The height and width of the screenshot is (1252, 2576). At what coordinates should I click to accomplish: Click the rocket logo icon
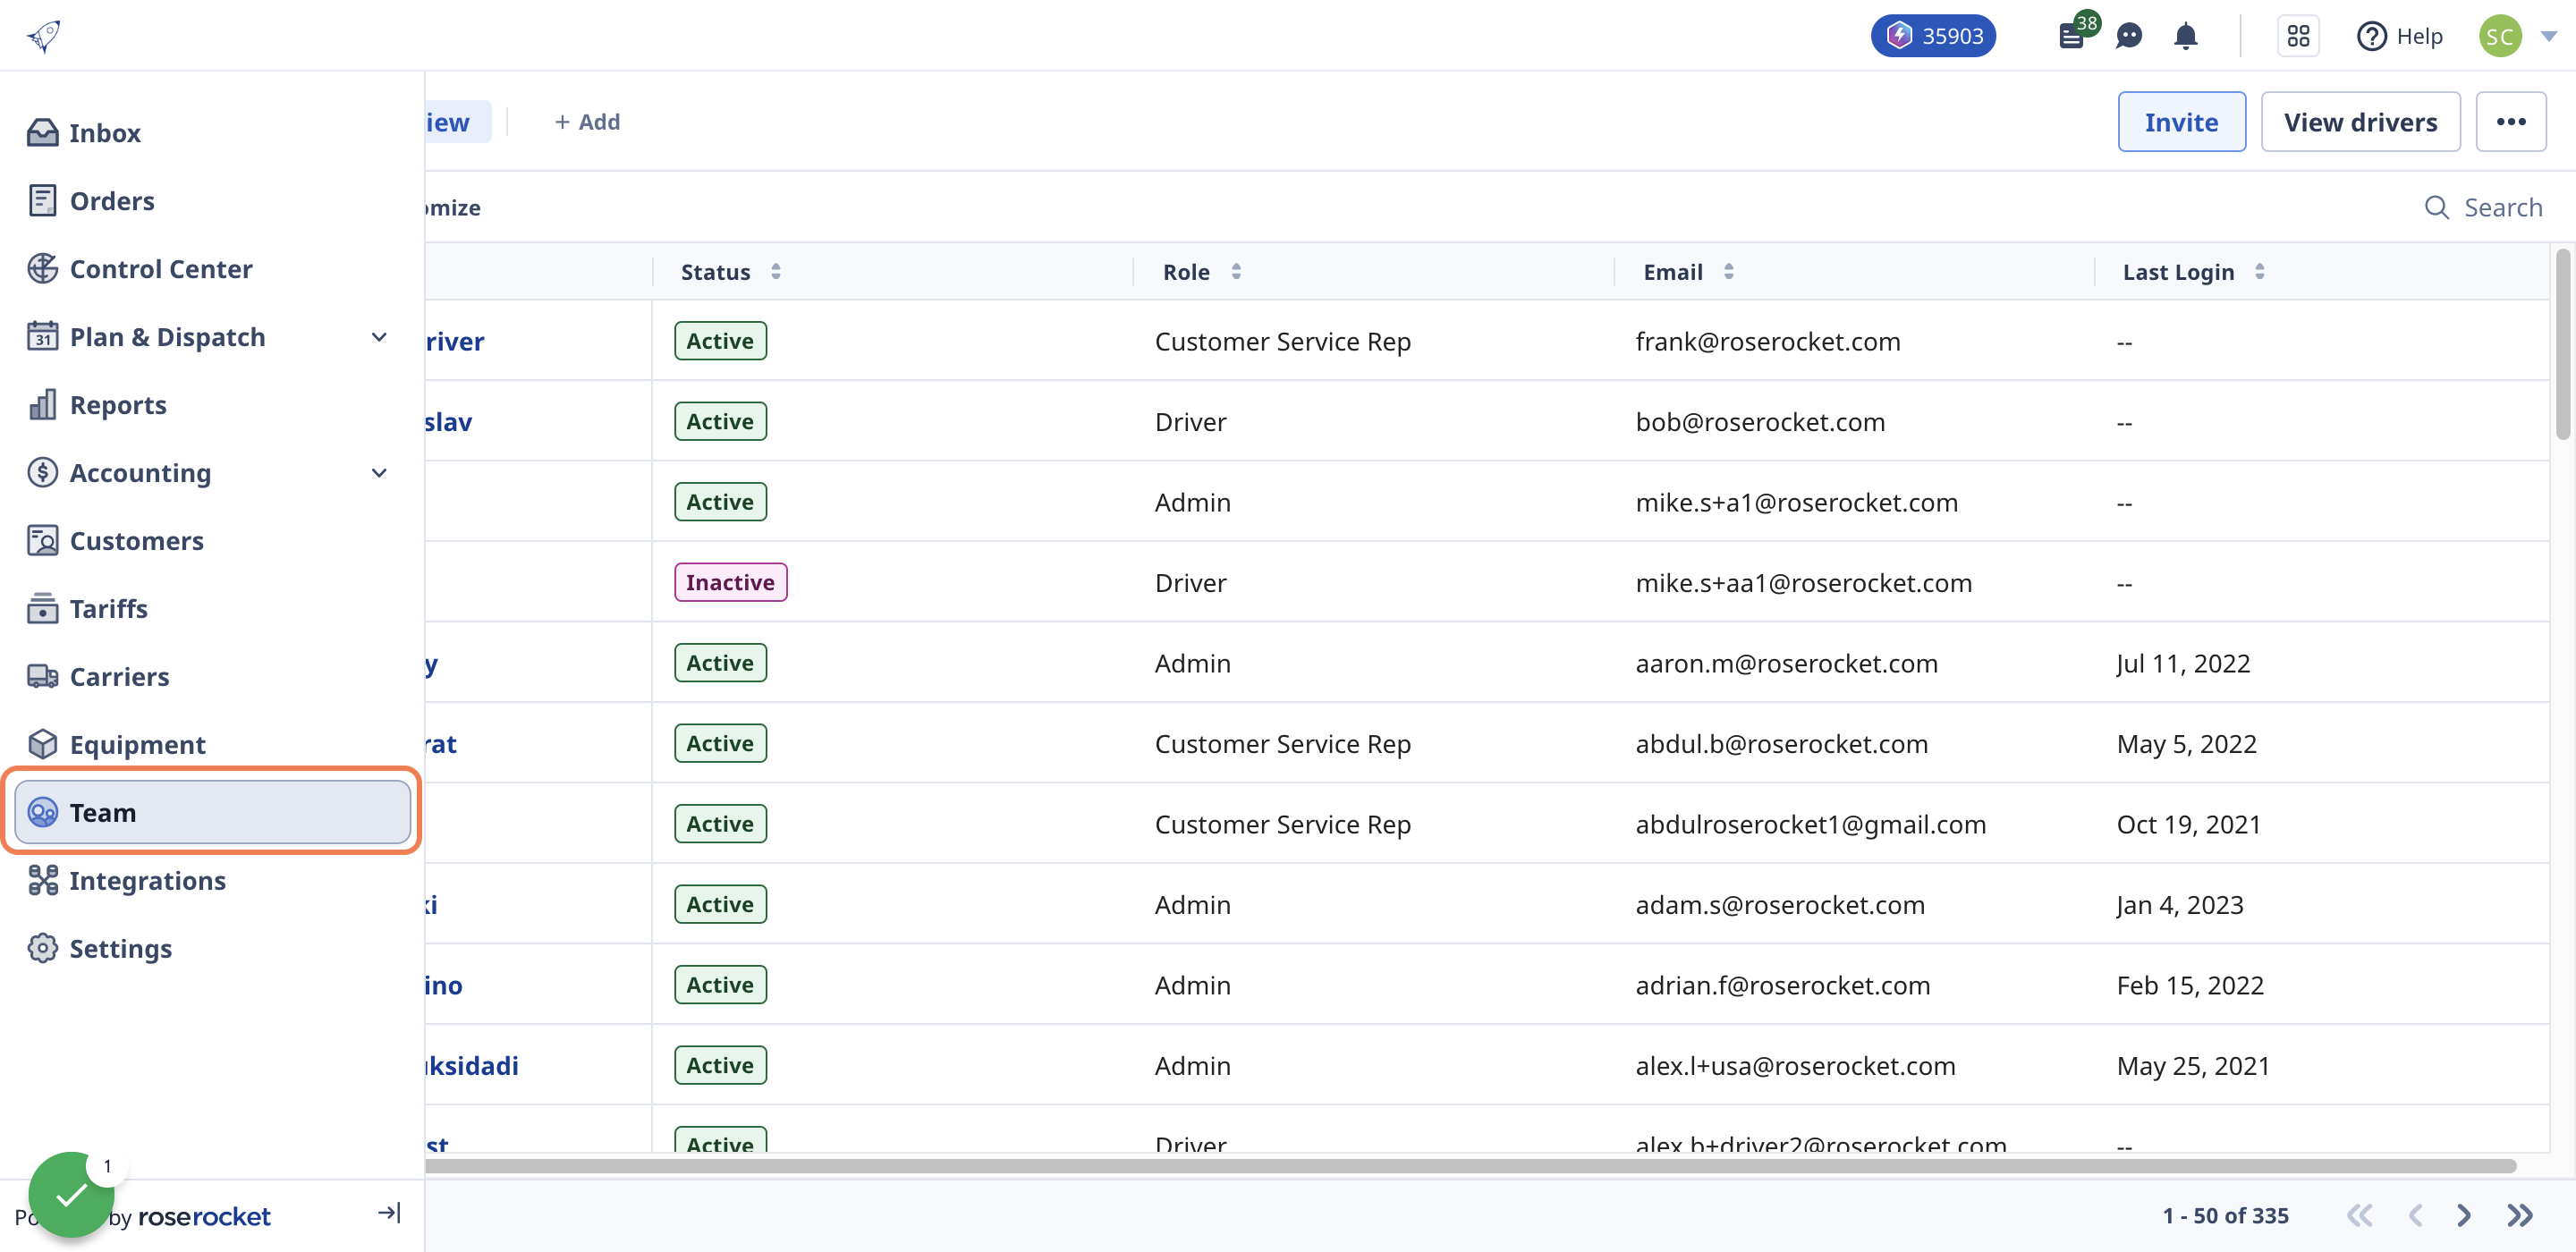44,36
